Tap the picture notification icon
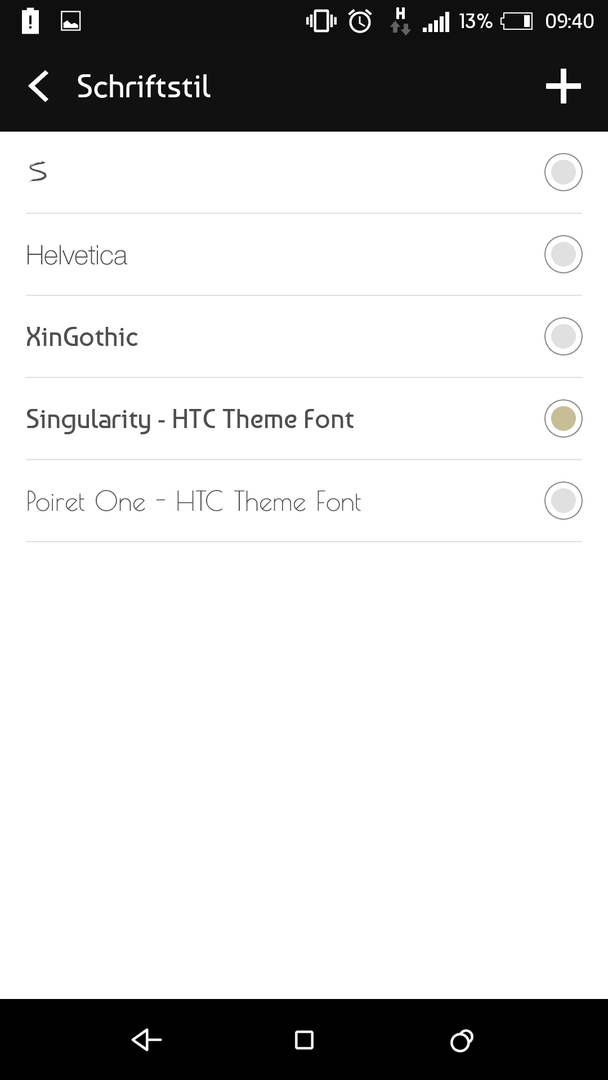This screenshot has width=608, height=1080. (71, 21)
